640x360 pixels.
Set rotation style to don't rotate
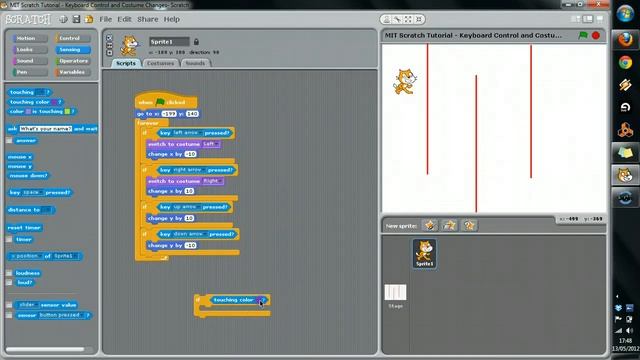pyautogui.click(x=109, y=53)
